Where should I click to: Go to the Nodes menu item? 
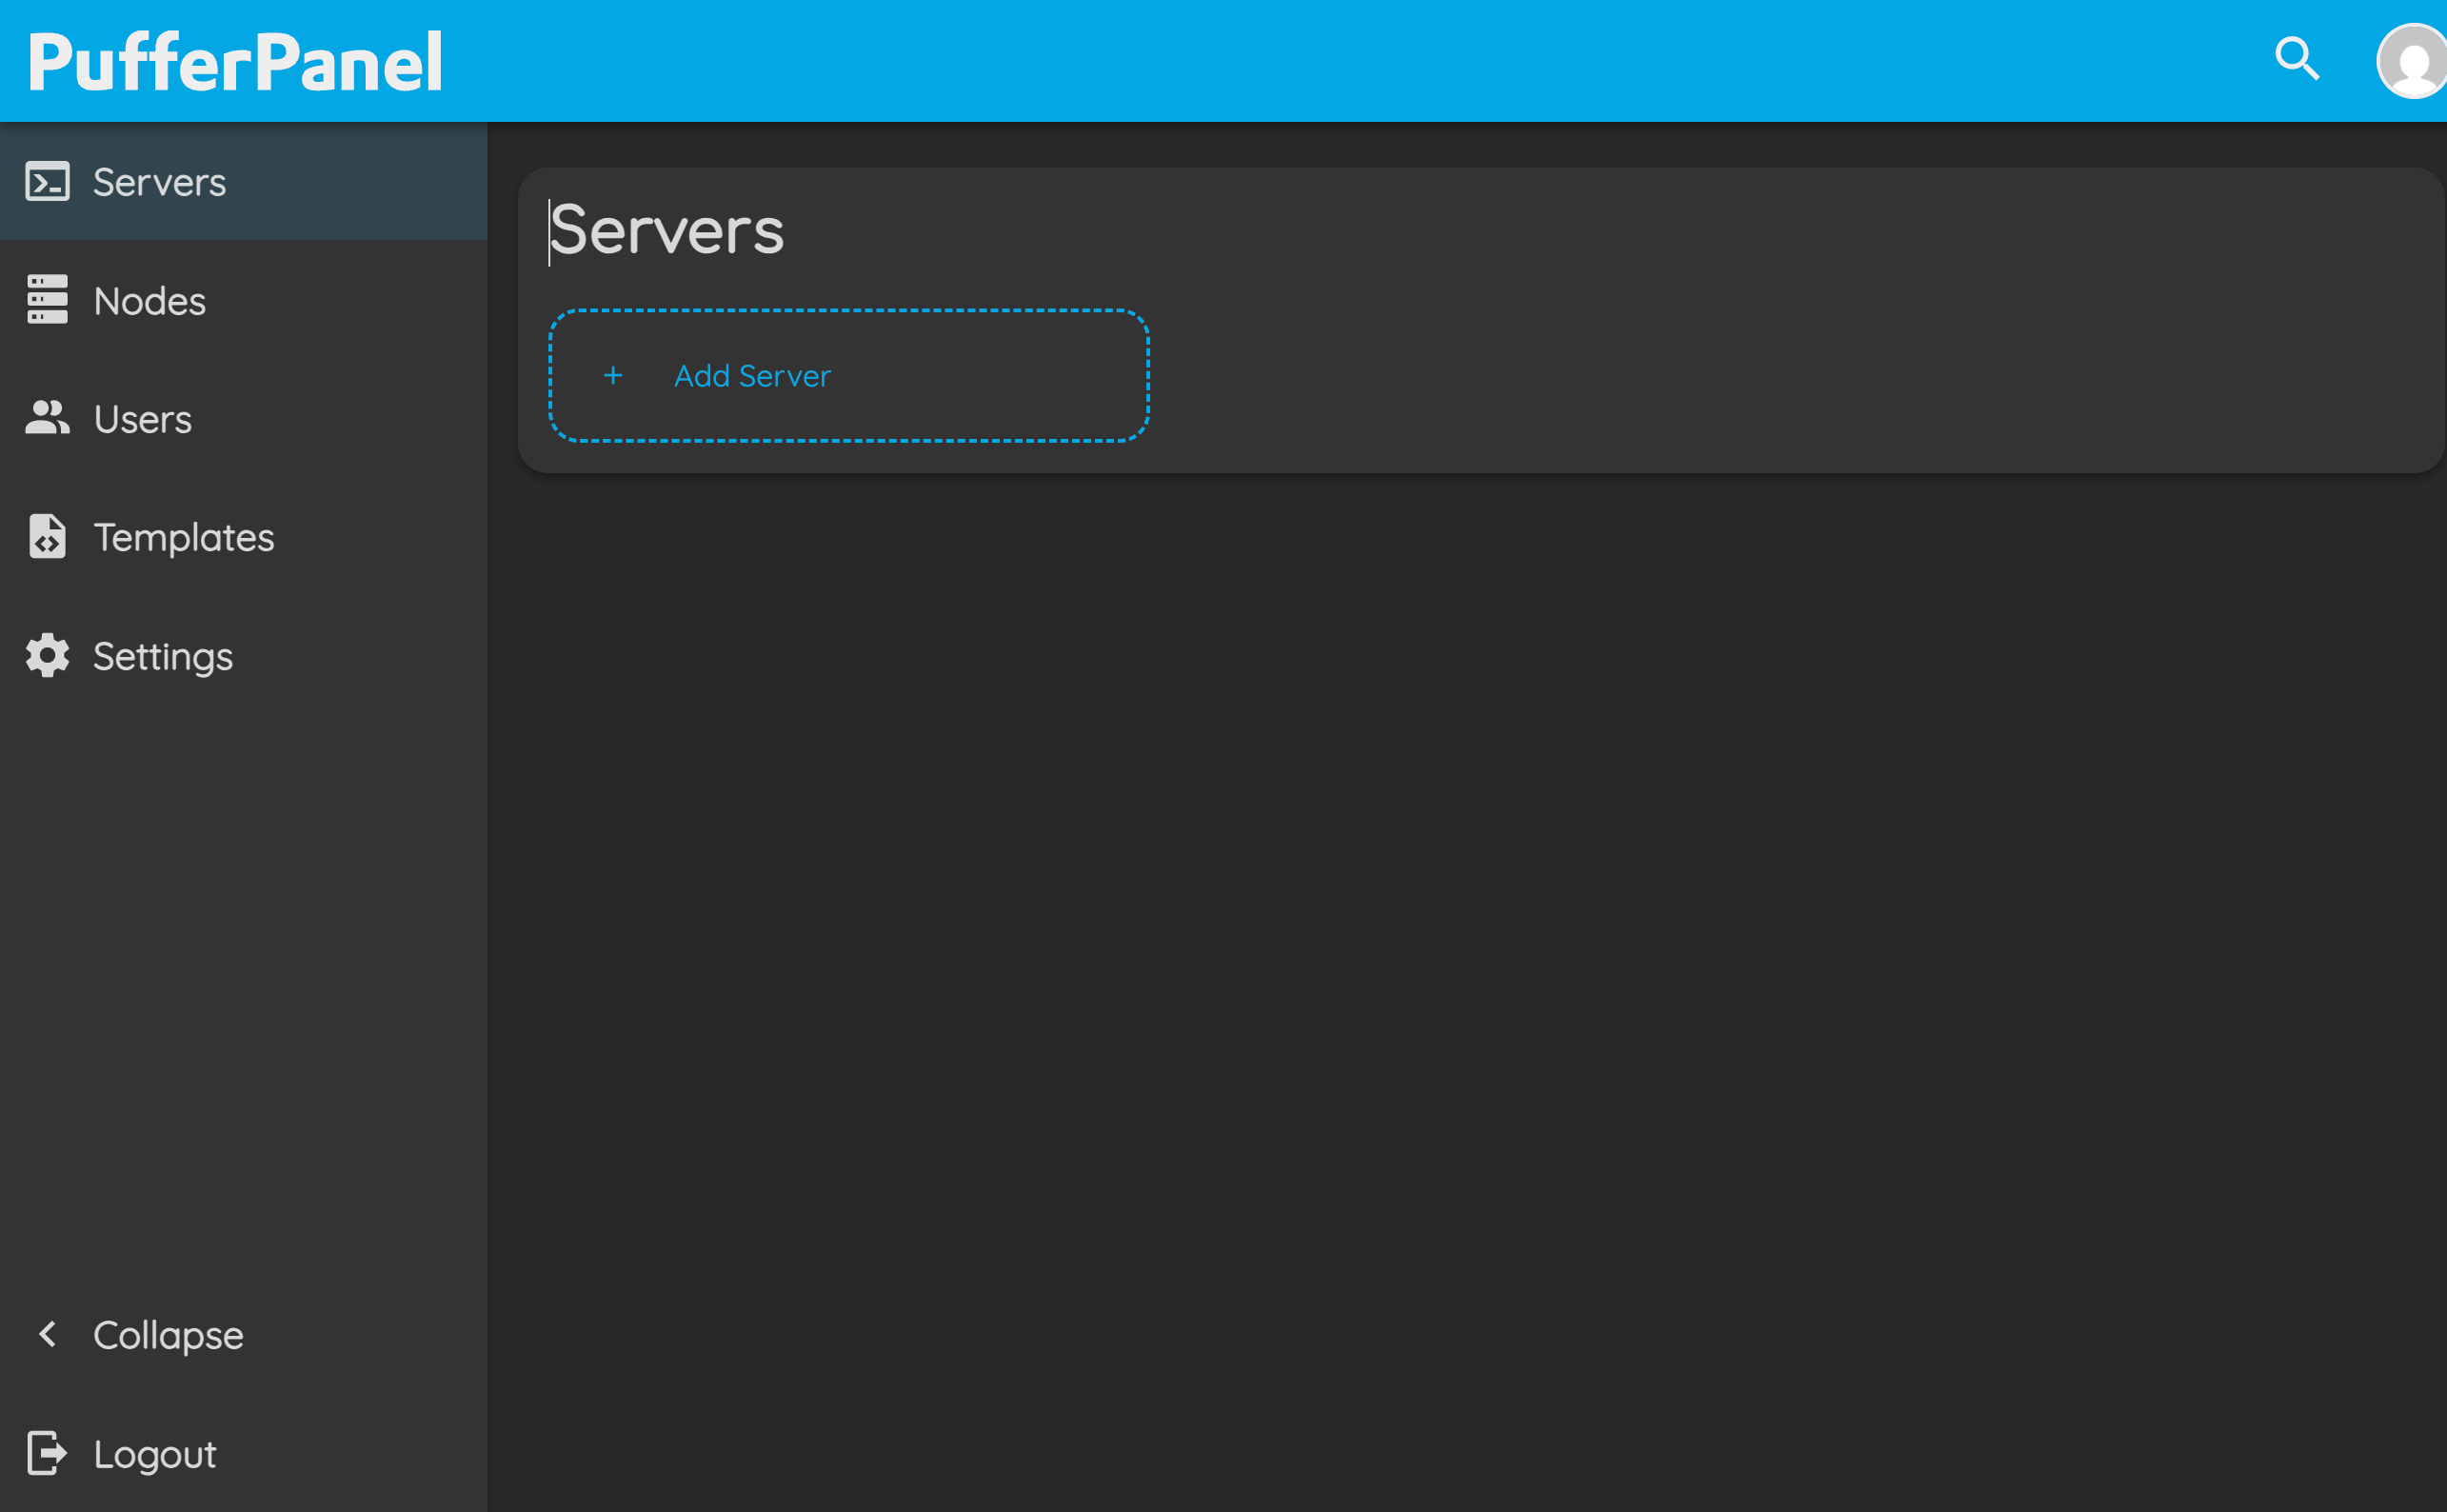pos(244,300)
